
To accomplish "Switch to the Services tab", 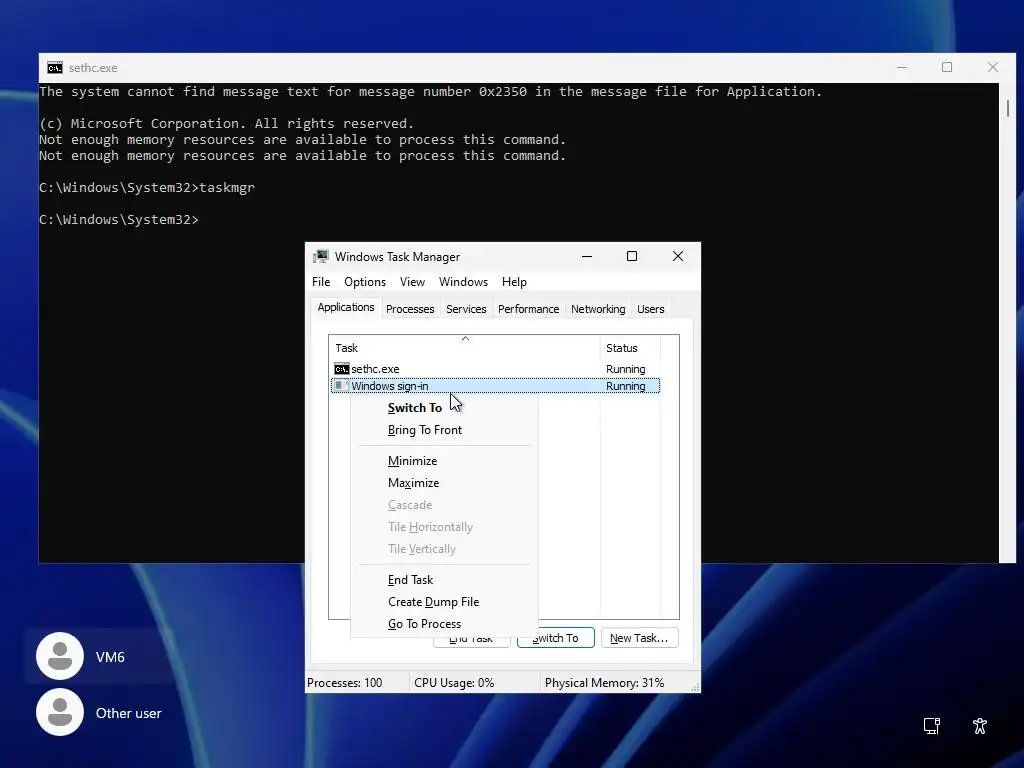I will 466,310.
